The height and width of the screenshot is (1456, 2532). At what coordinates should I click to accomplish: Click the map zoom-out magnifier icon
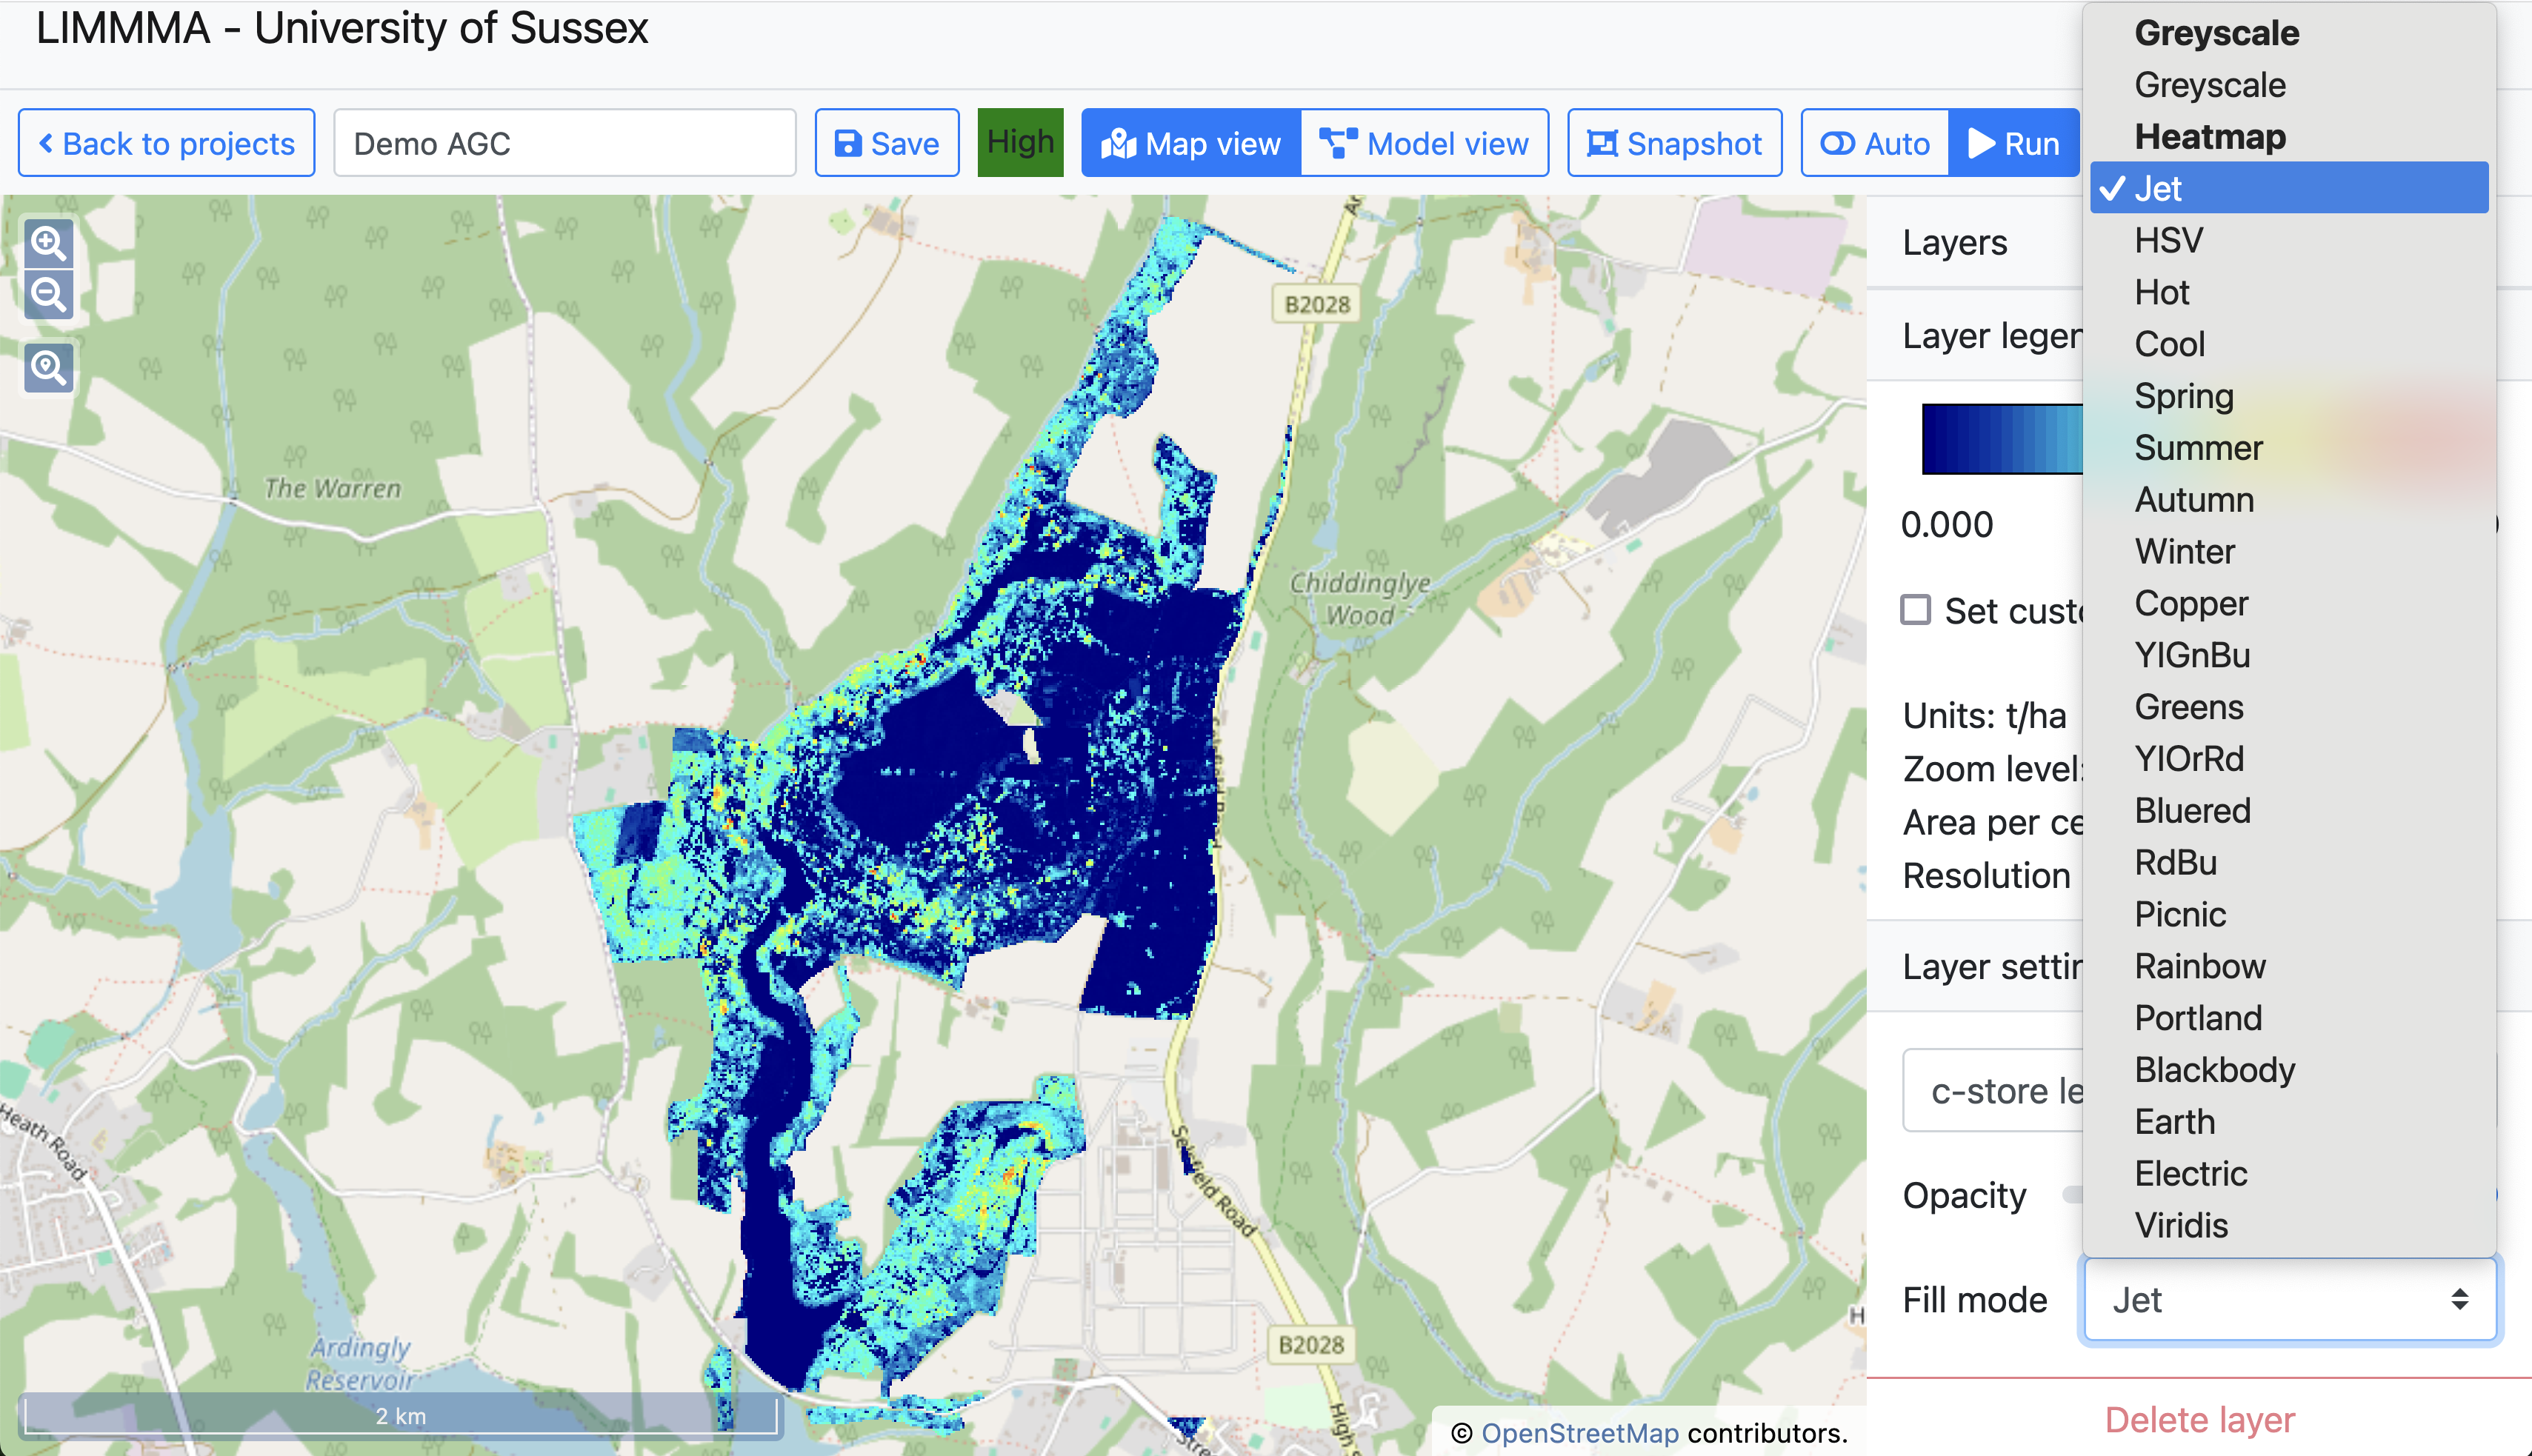pyautogui.click(x=48, y=295)
